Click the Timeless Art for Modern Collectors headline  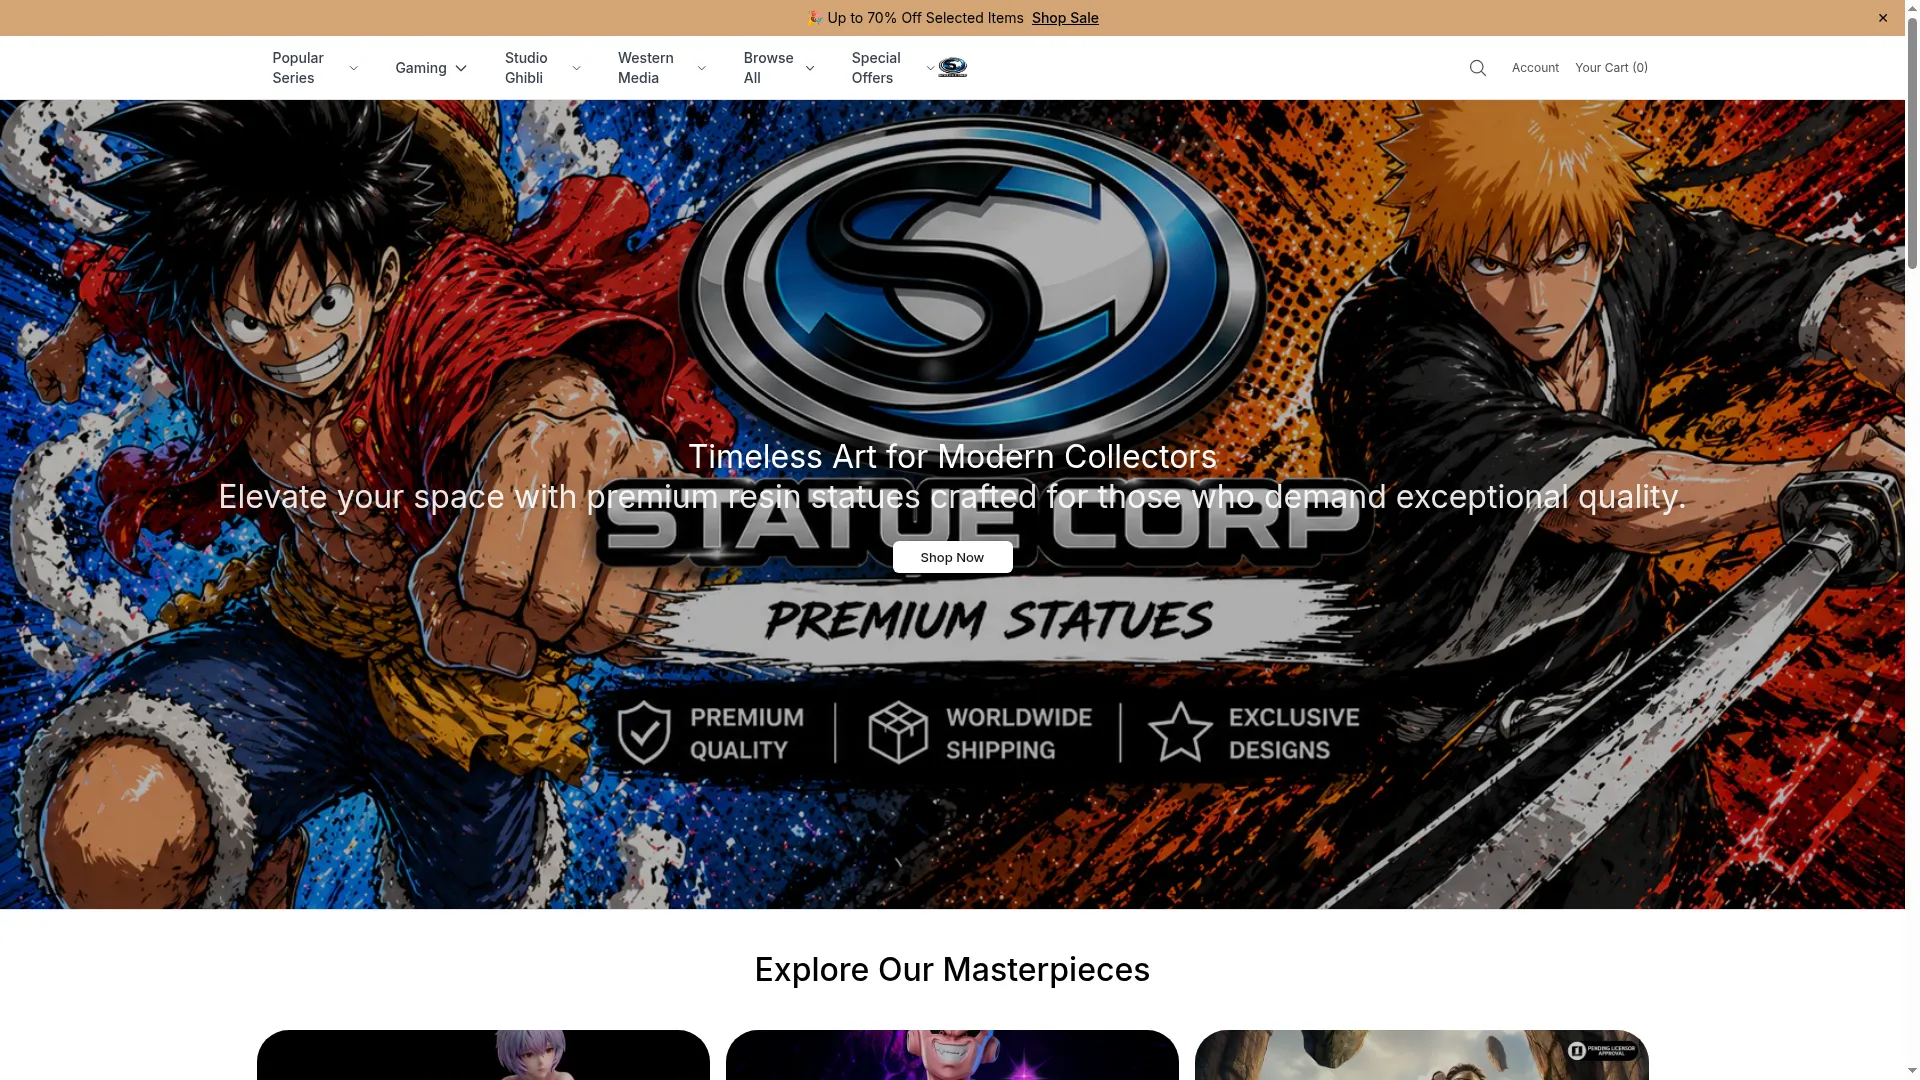(952, 456)
